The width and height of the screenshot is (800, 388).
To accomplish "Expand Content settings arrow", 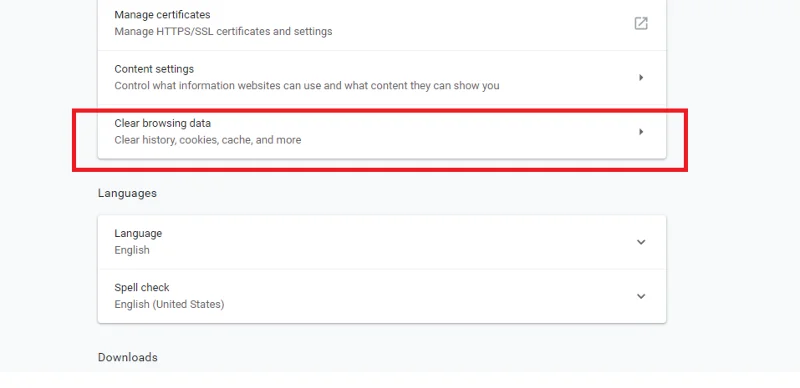I will point(641,78).
